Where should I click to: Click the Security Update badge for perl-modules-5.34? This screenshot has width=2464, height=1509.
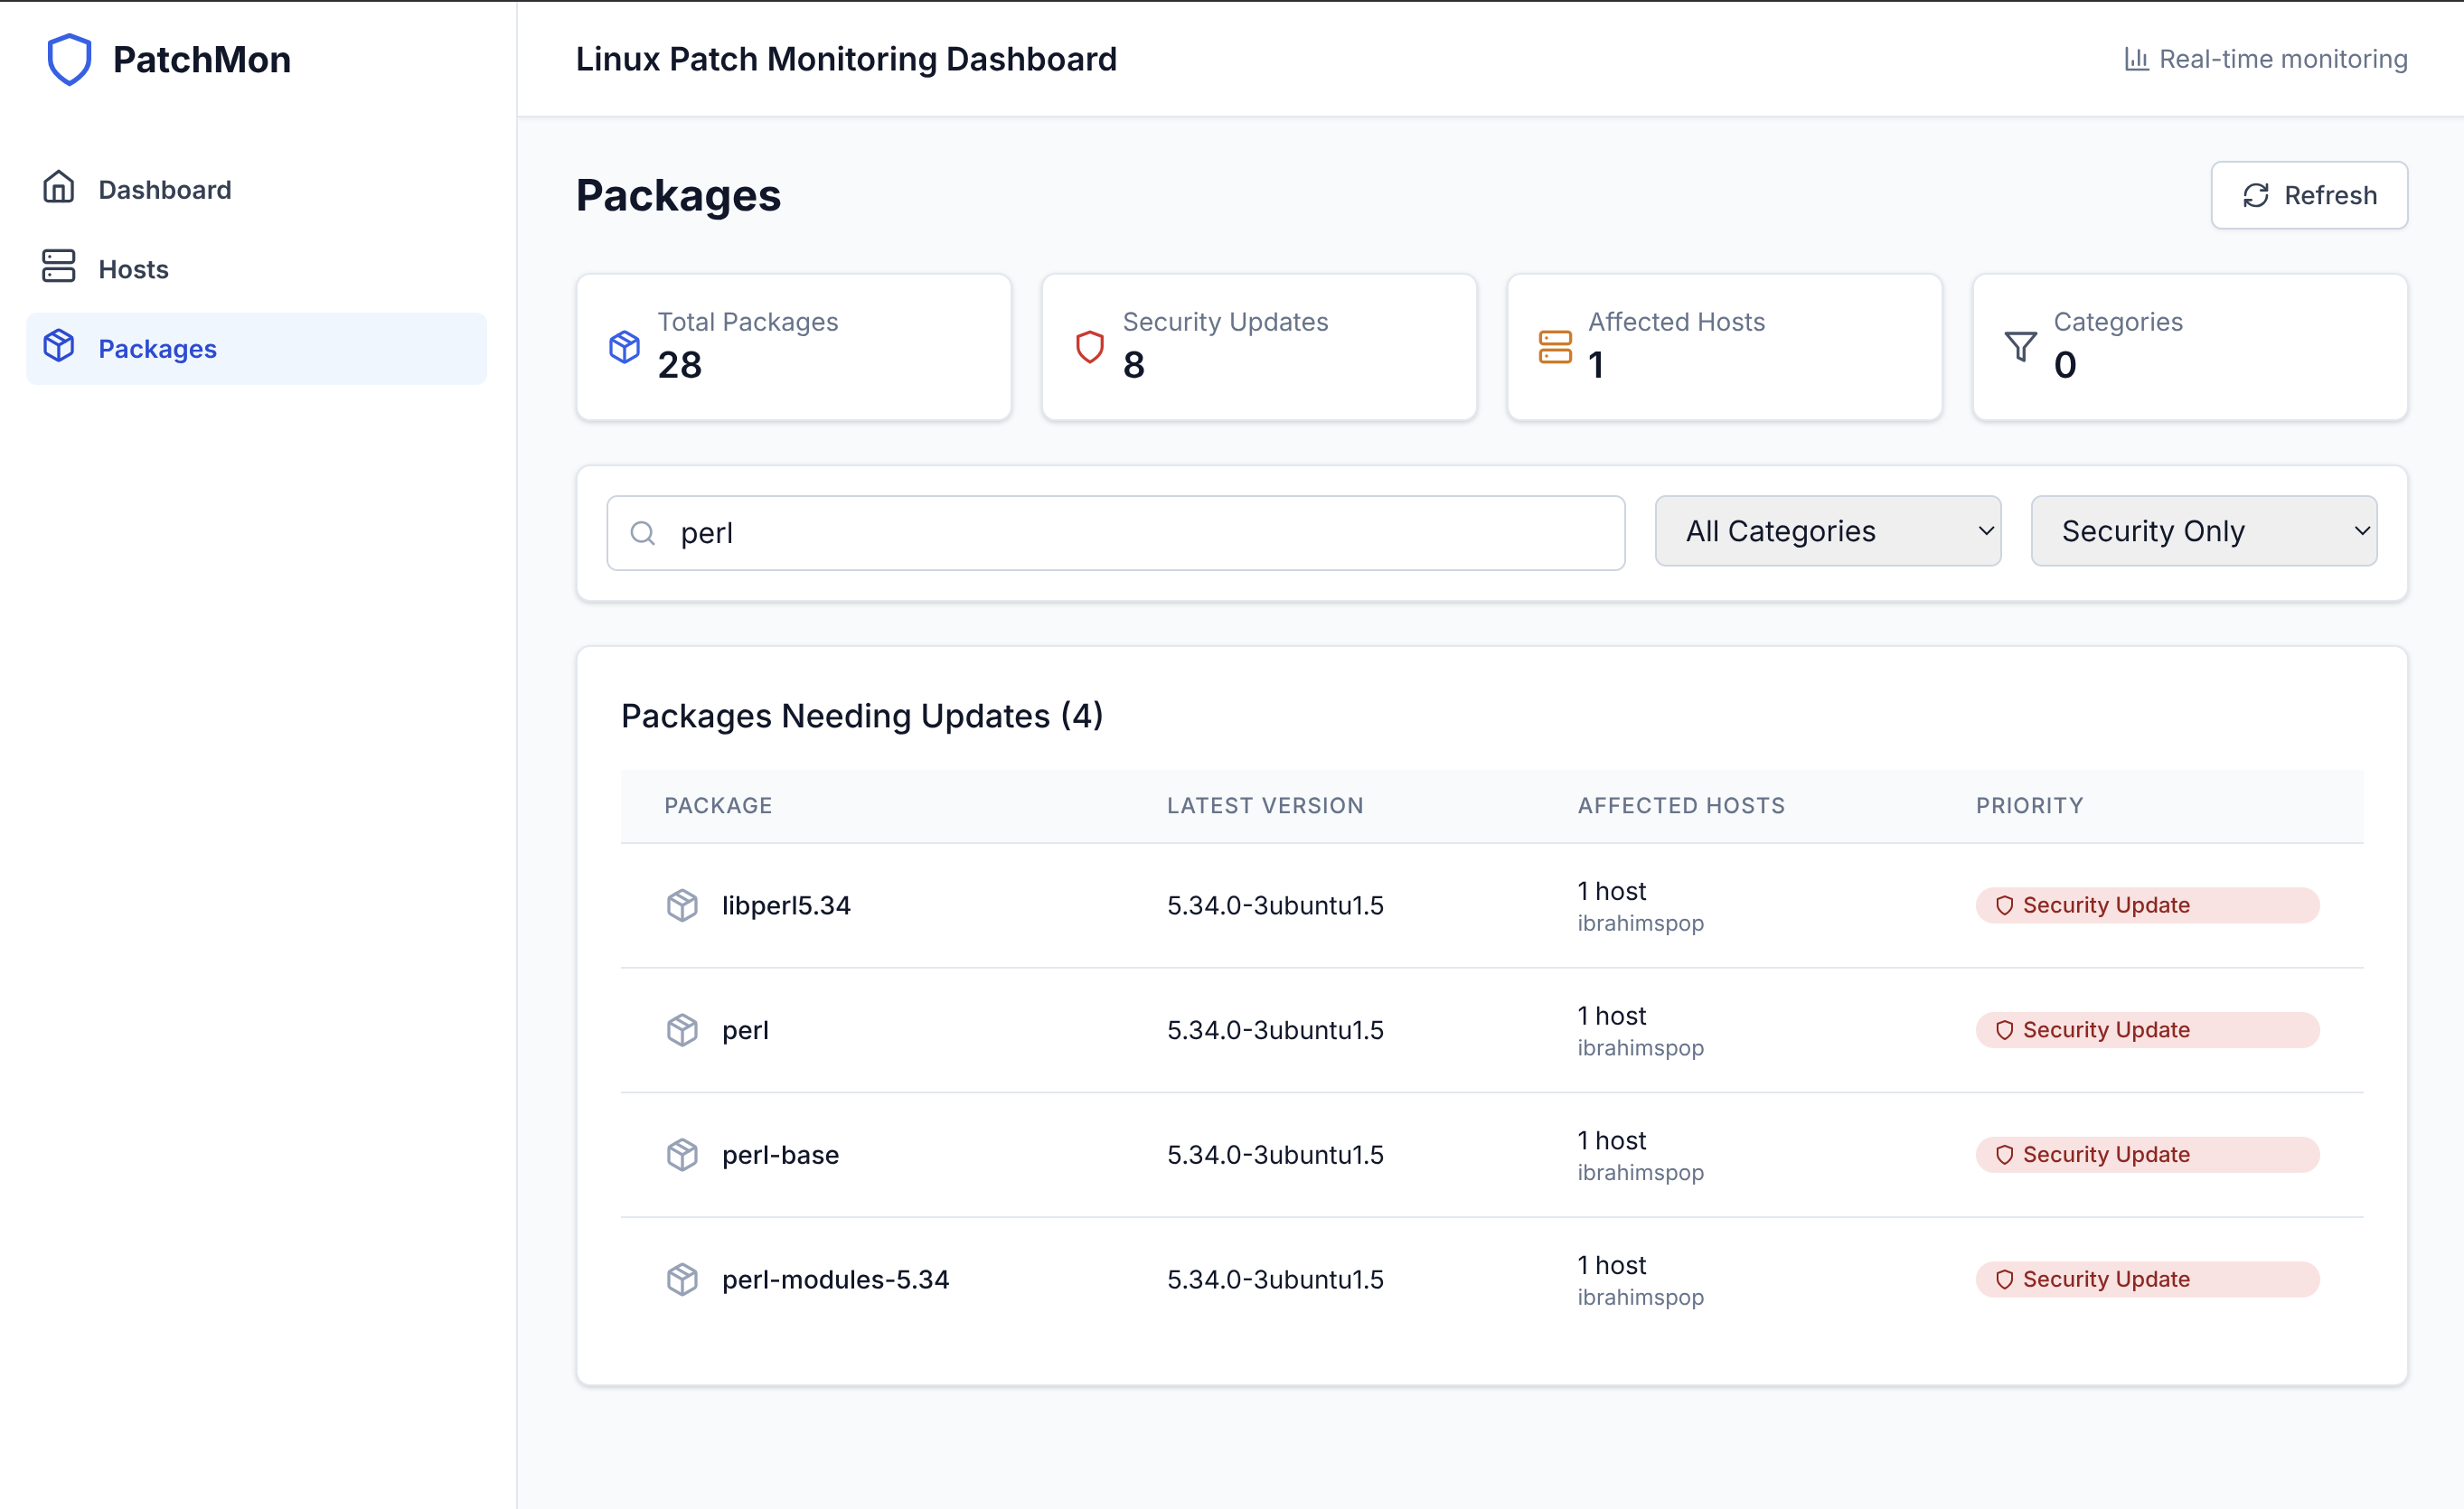coord(2147,1280)
